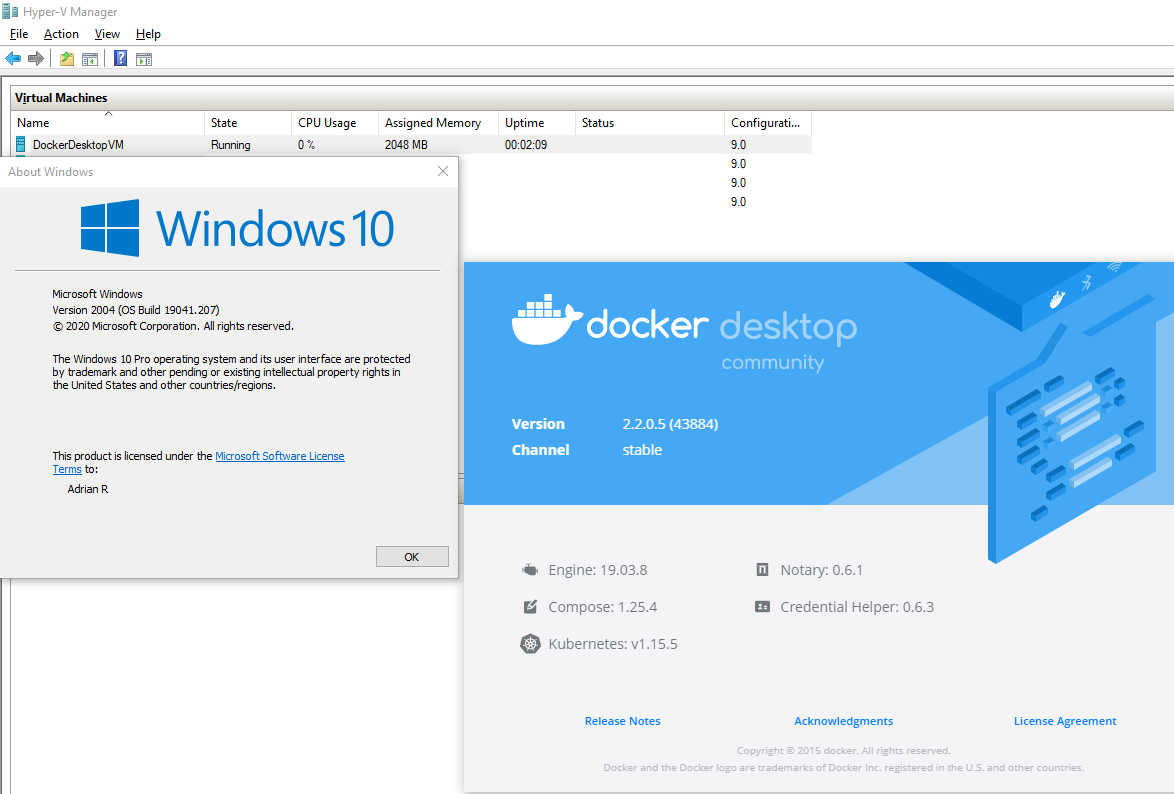This screenshot has width=1174, height=794.
Task: Click the Notary: 0.6.1 text
Action: 821,570
